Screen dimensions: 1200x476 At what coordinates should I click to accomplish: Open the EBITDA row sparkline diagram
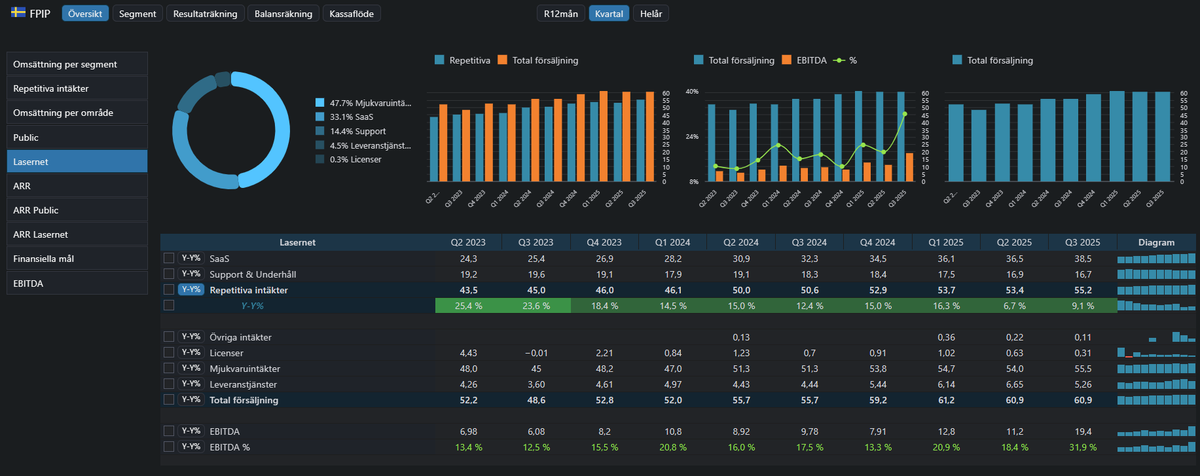tap(1157, 431)
